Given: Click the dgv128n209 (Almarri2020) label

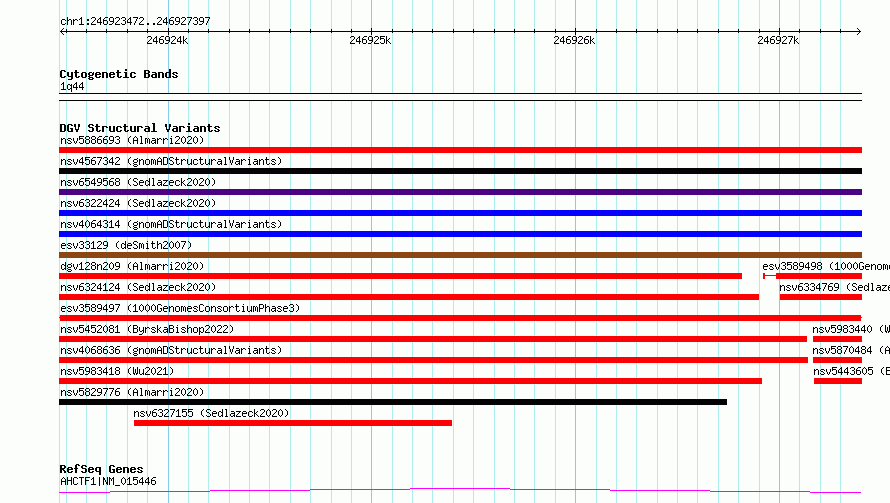Looking at the screenshot, I should 132,266.
